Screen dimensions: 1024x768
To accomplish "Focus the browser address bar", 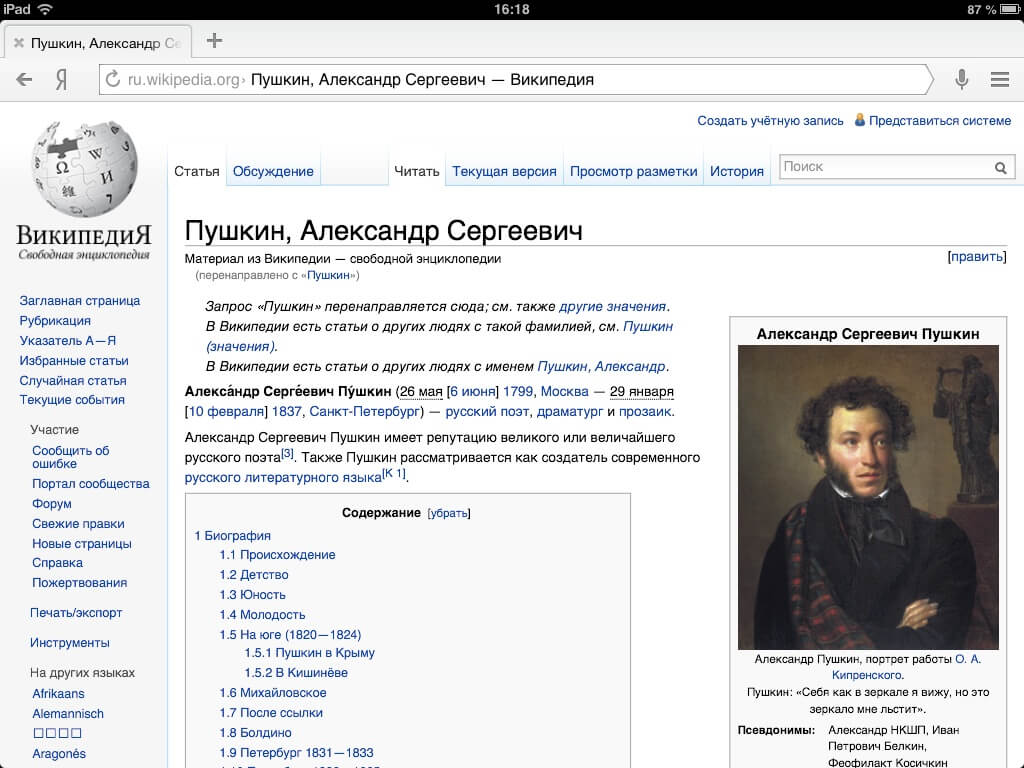I will click(516, 80).
